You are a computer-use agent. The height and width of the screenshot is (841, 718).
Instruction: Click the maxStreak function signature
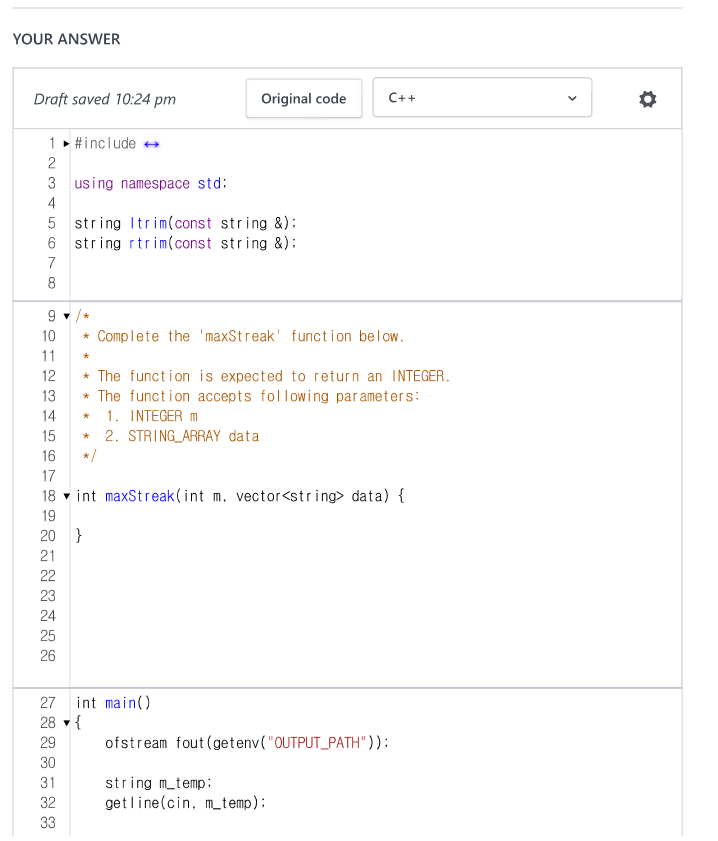click(x=240, y=496)
